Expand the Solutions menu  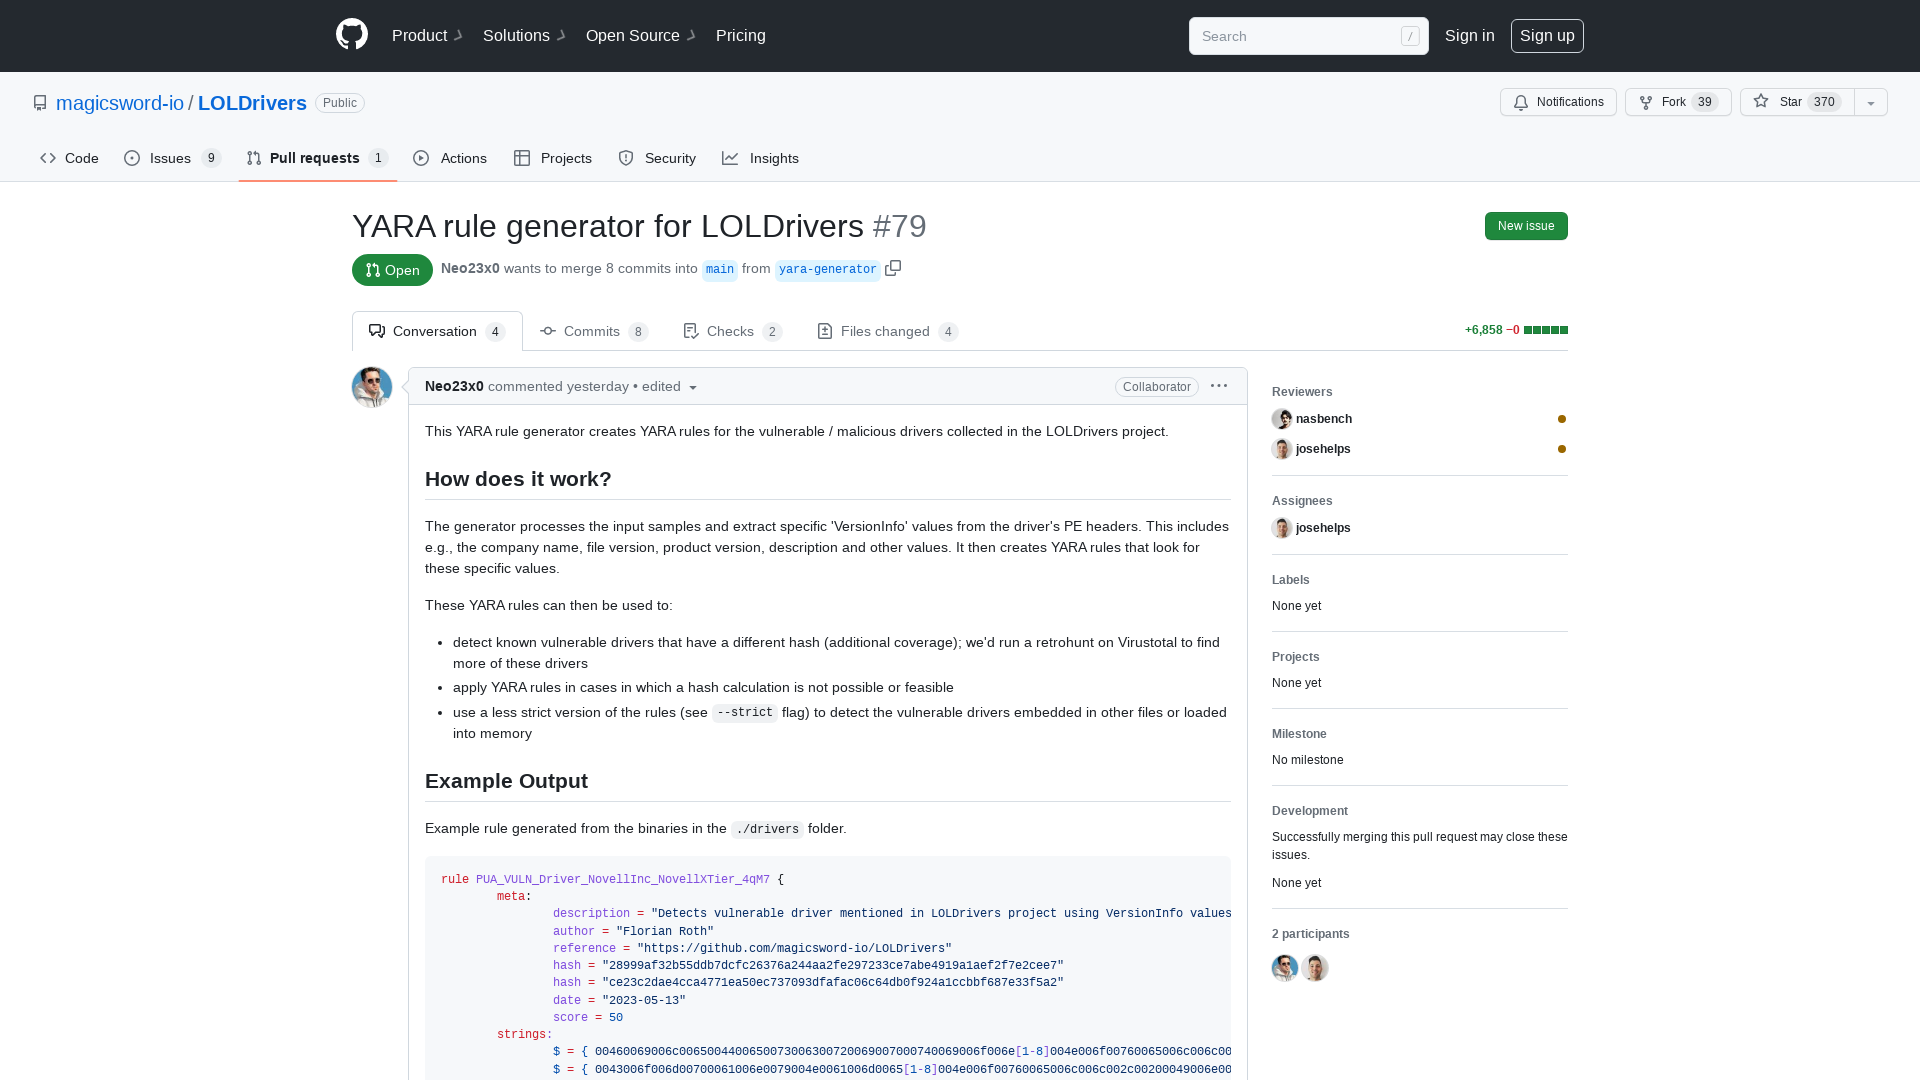click(x=524, y=36)
